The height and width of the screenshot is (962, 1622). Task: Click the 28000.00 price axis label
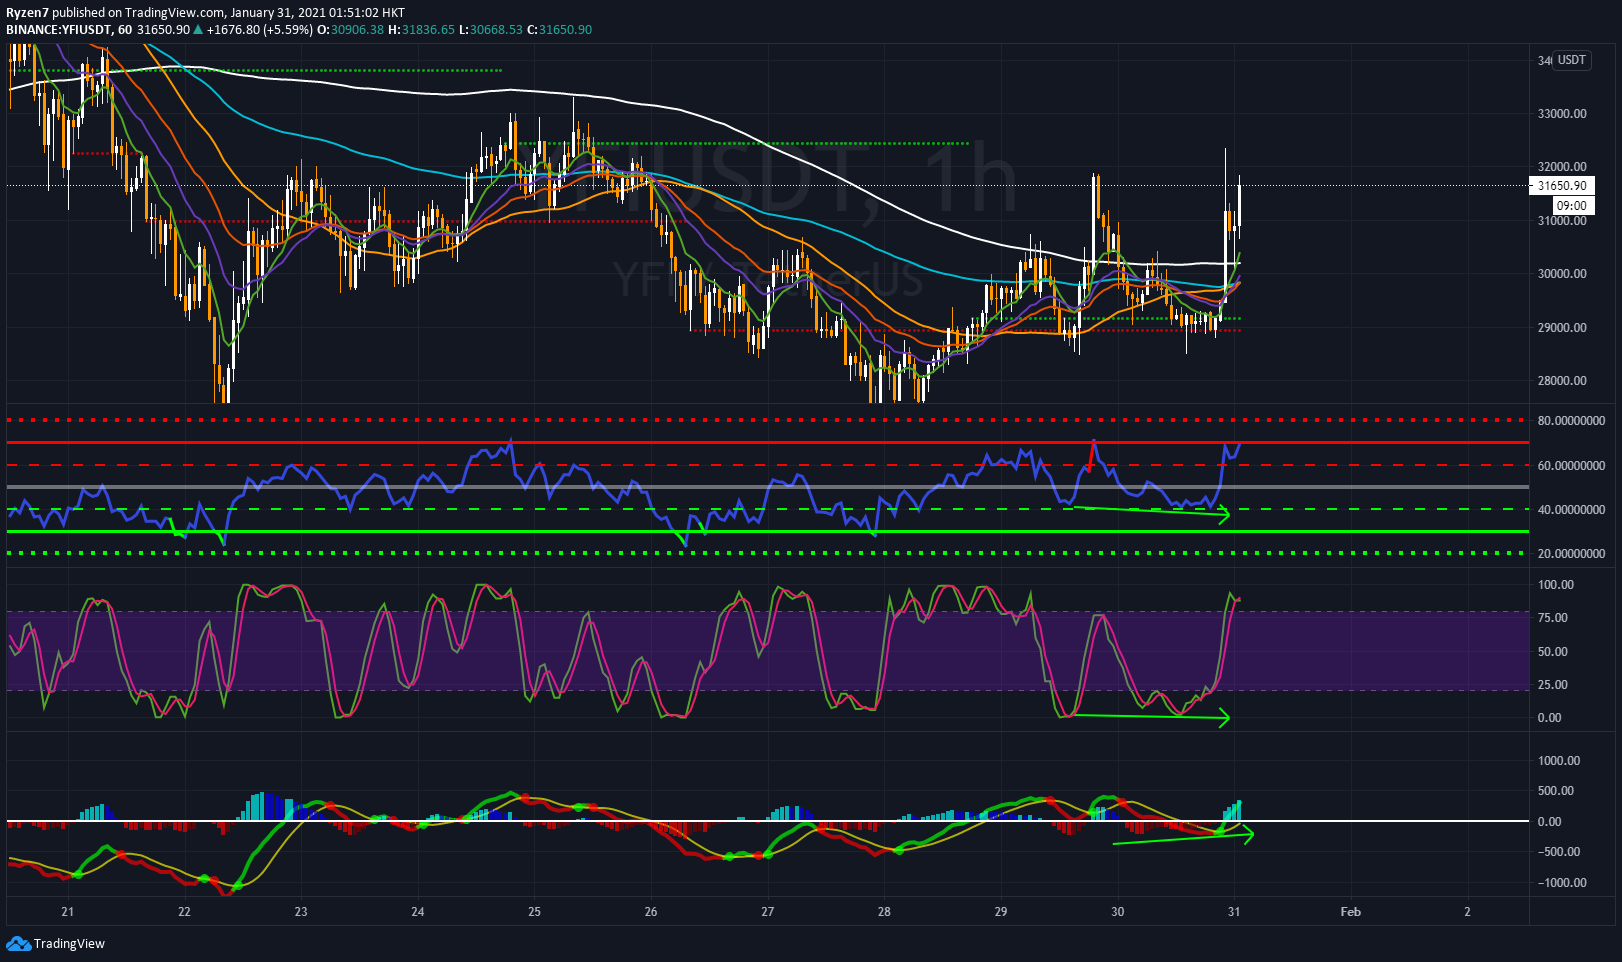1562,381
